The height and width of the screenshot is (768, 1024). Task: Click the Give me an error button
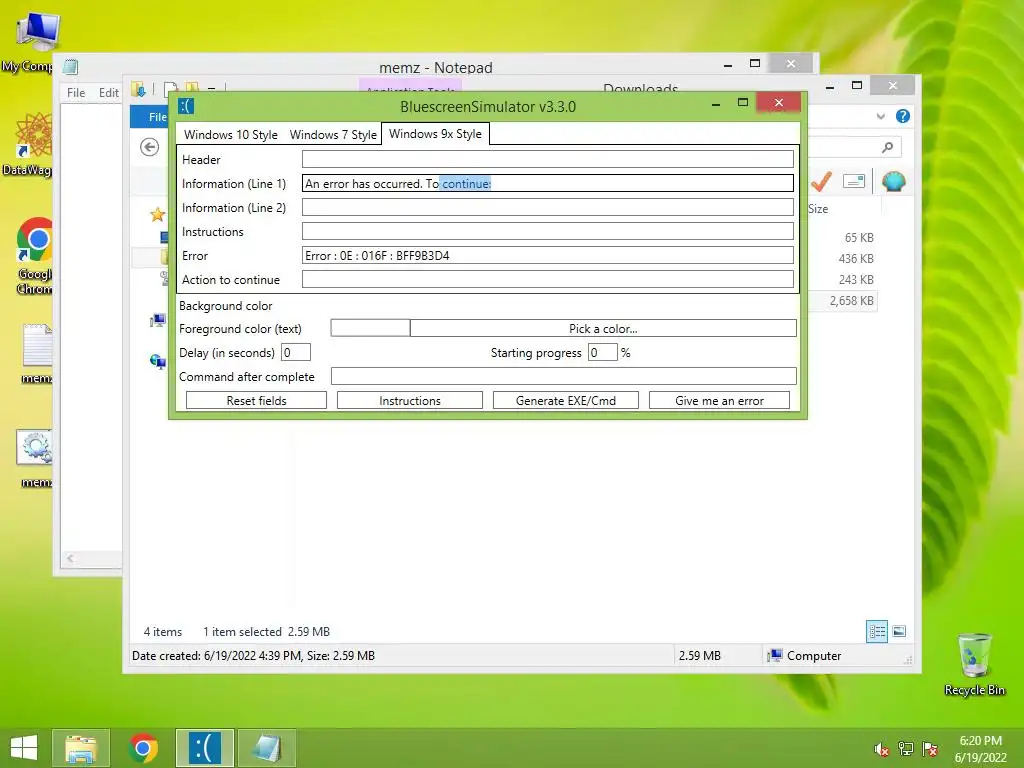click(x=719, y=400)
